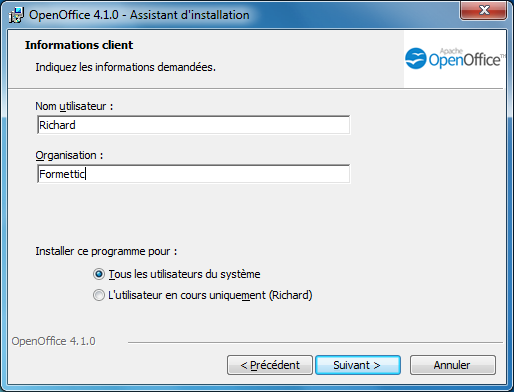Click the installer icon in the title bar
Image resolution: width=514 pixels, height=392 pixels.
coord(16,15)
